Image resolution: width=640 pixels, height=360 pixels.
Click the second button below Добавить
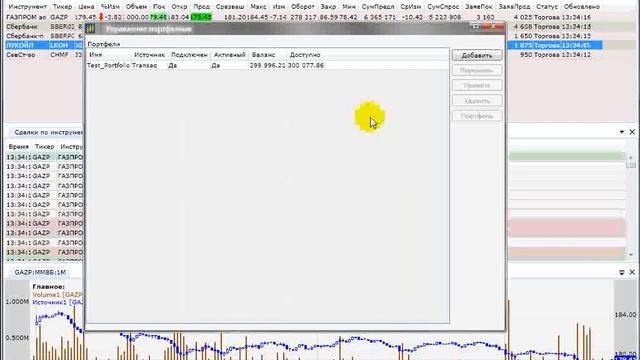click(477, 86)
